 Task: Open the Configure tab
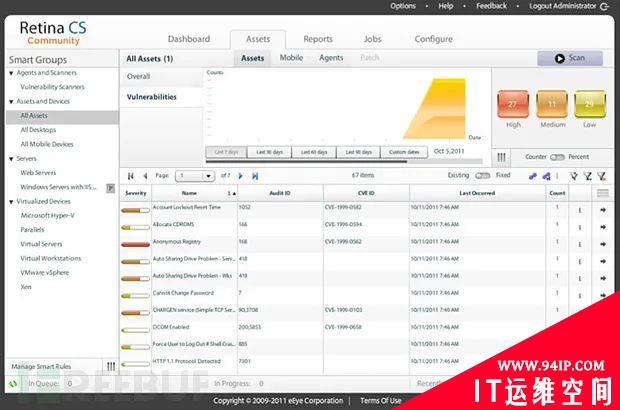(433, 39)
